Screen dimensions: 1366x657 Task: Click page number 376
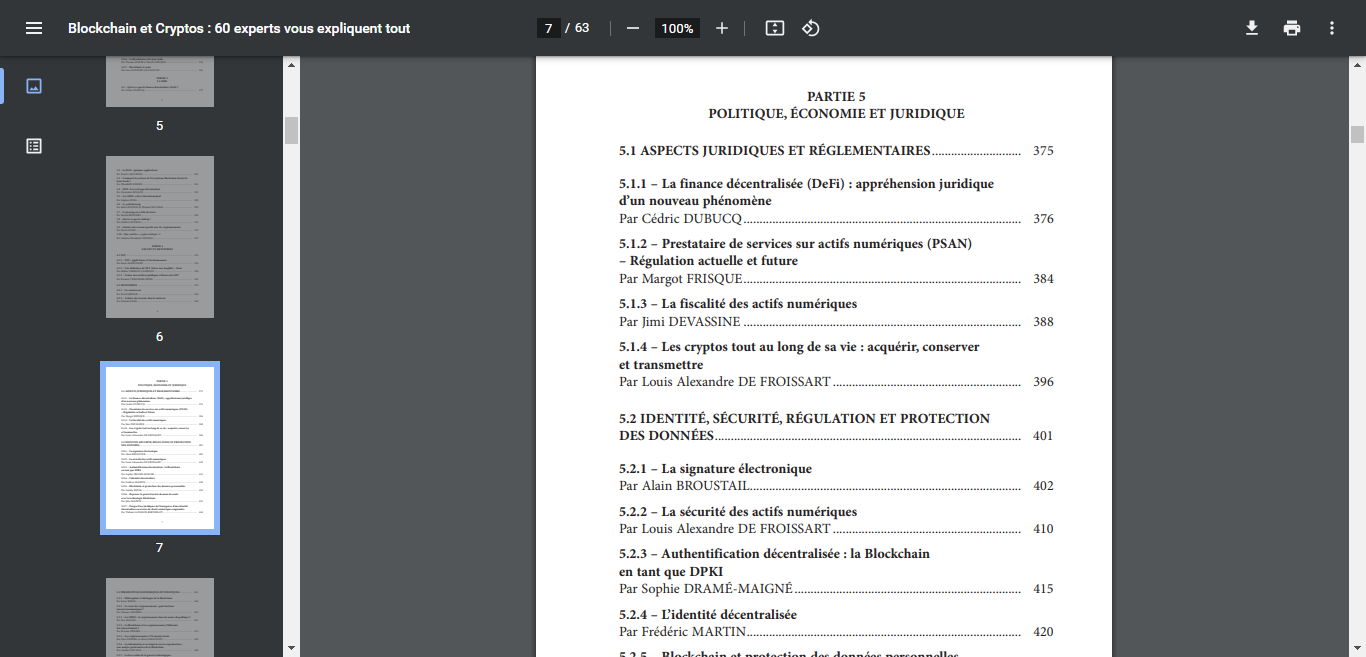pyautogui.click(x=1043, y=219)
